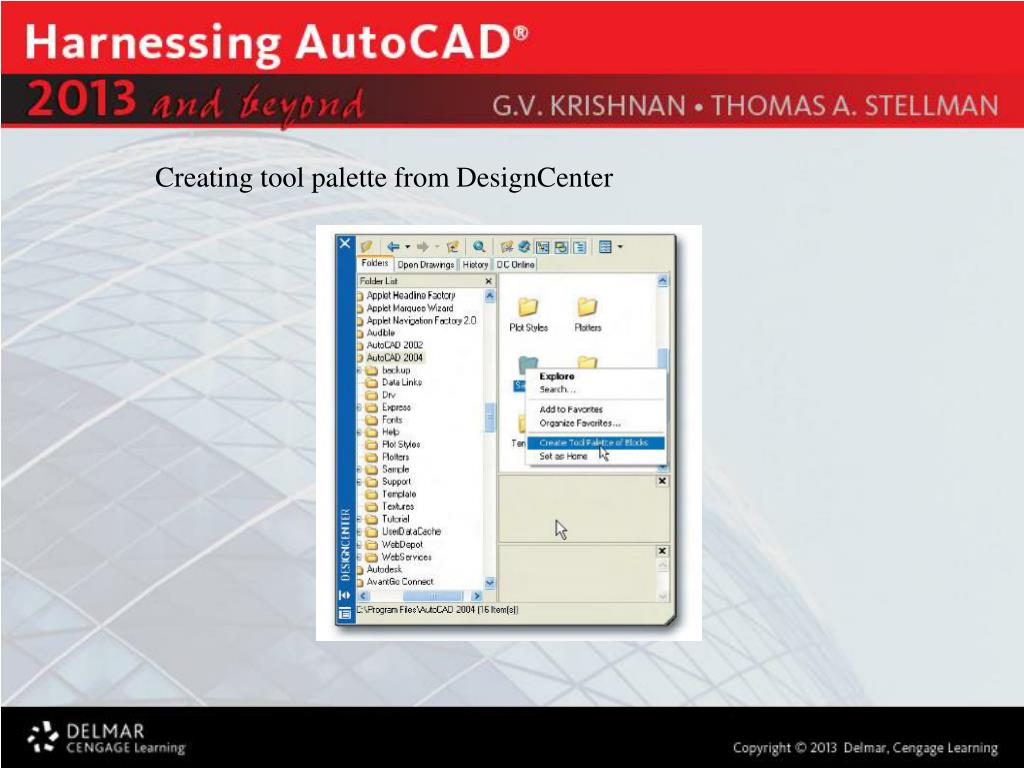Click the Auto-hide icon on DesignCenter title bar
1024x768 pixels.
coord(344,595)
